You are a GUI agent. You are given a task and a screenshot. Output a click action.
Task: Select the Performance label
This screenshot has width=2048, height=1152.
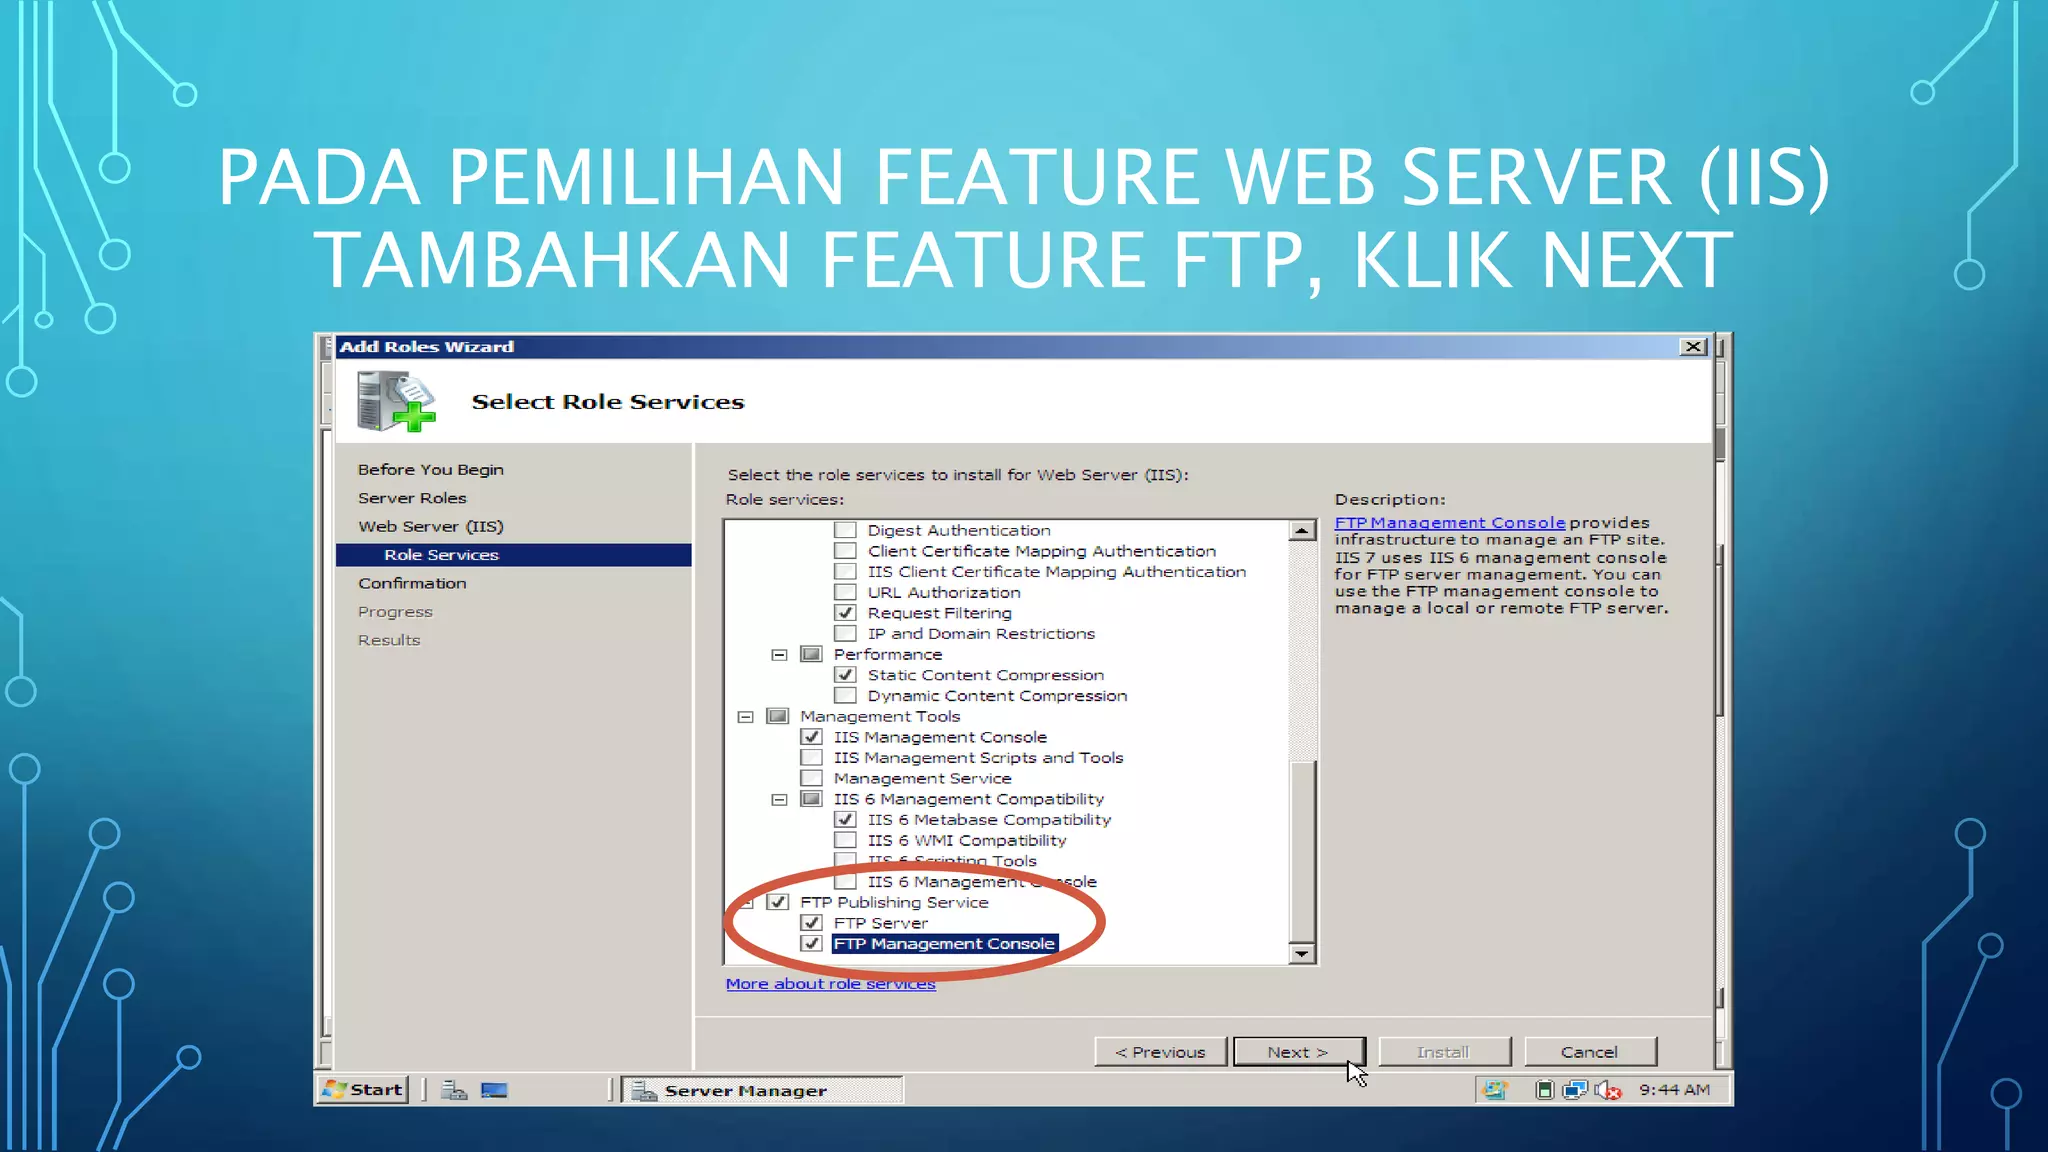coord(888,655)
